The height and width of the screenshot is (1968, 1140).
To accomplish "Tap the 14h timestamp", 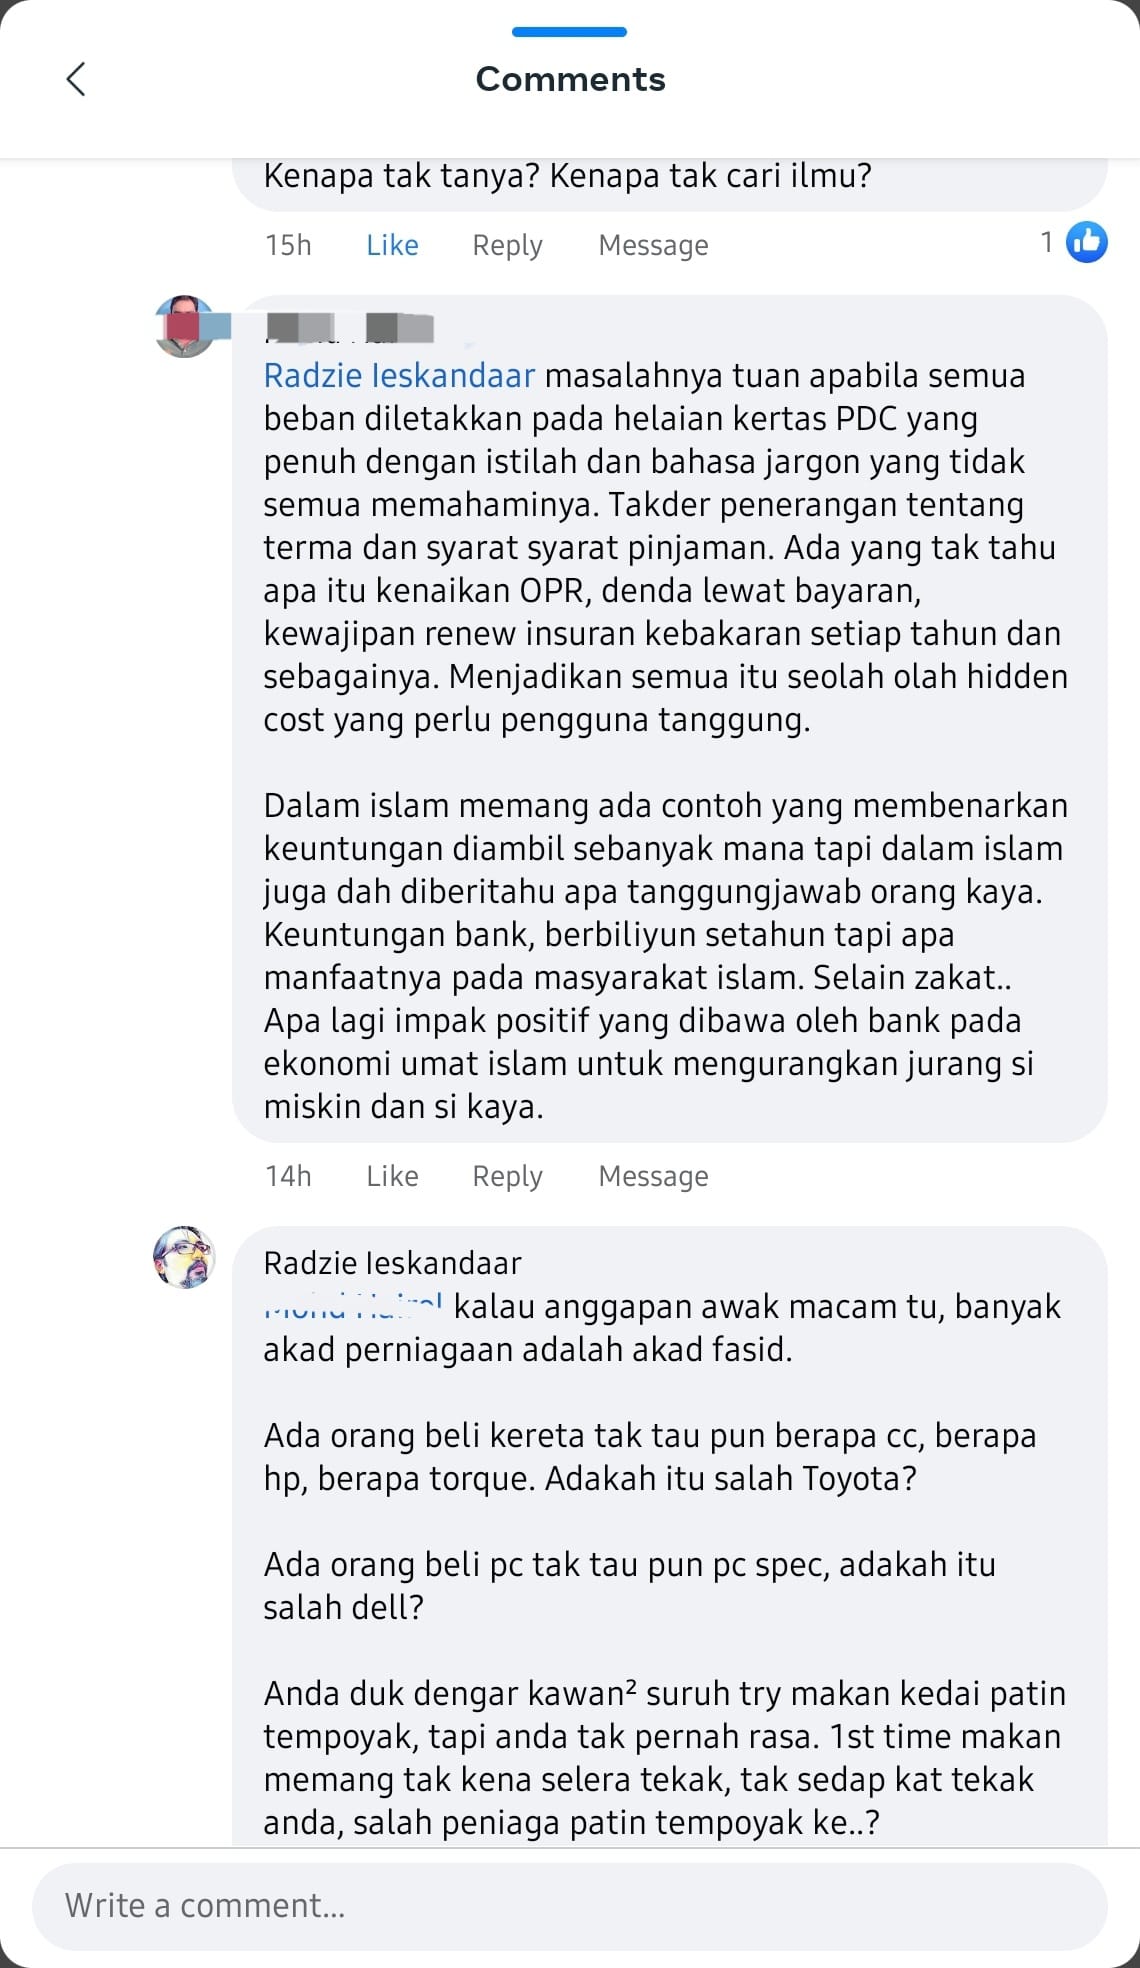I will [x=288, y=1176].
